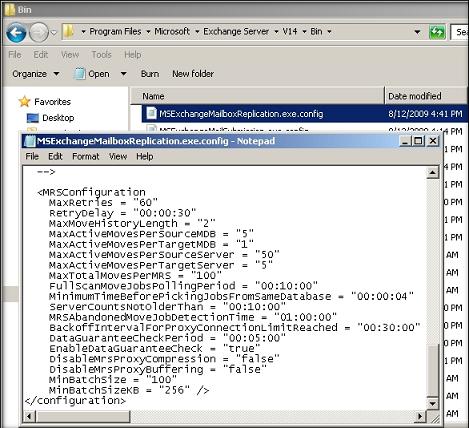Expand the arrow next to Open button
This screenshot has width=469, height=428.
(123, 74)
